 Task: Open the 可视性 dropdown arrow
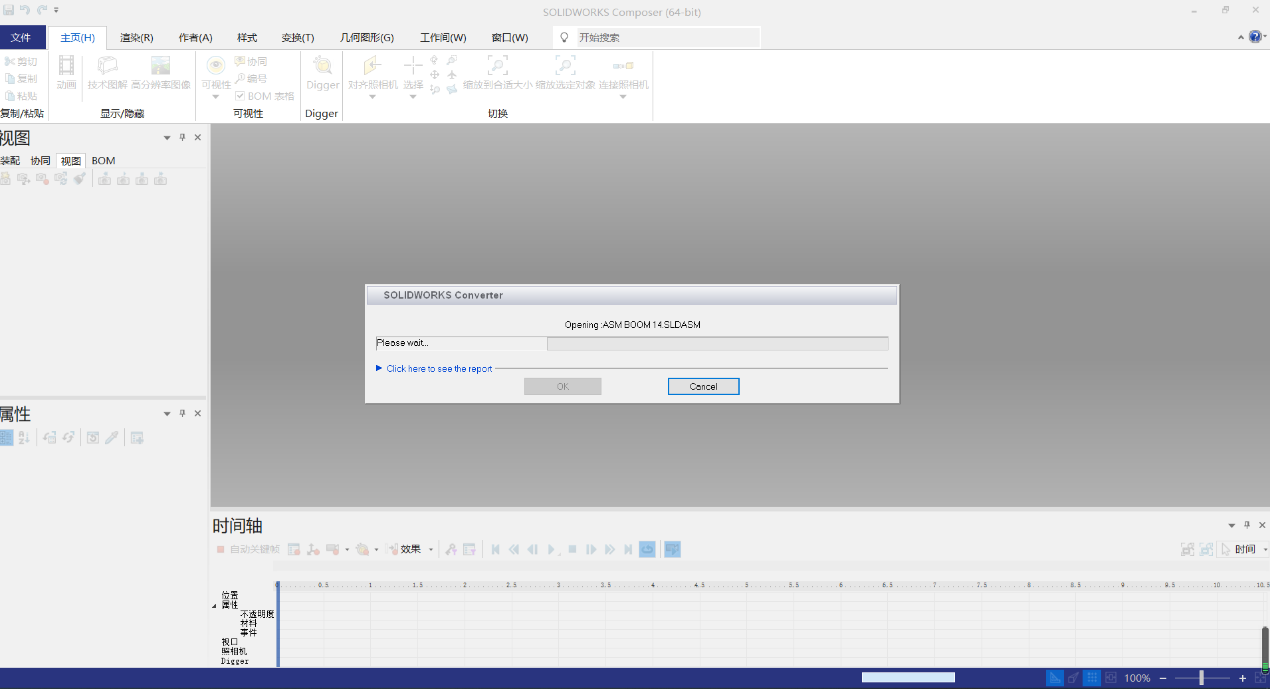[216, 94]
